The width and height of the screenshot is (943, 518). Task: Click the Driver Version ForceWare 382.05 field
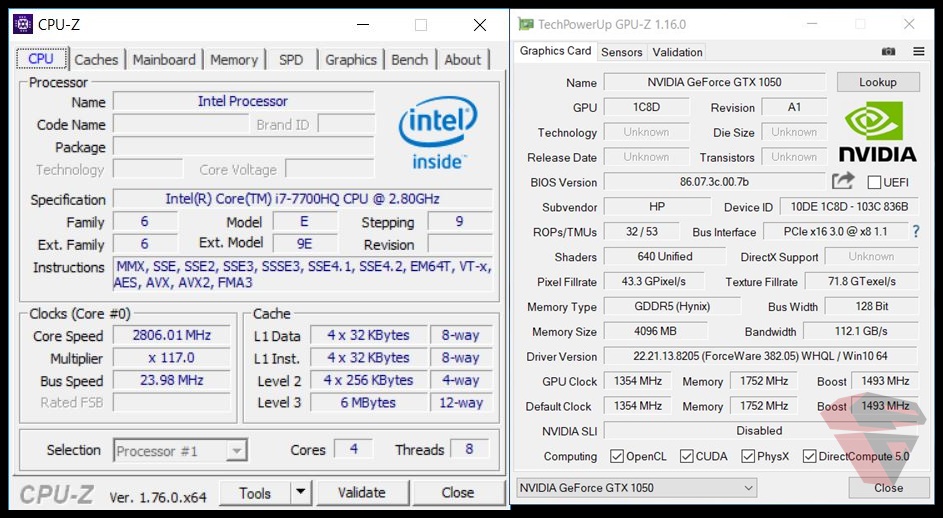[x=760, y=356]
